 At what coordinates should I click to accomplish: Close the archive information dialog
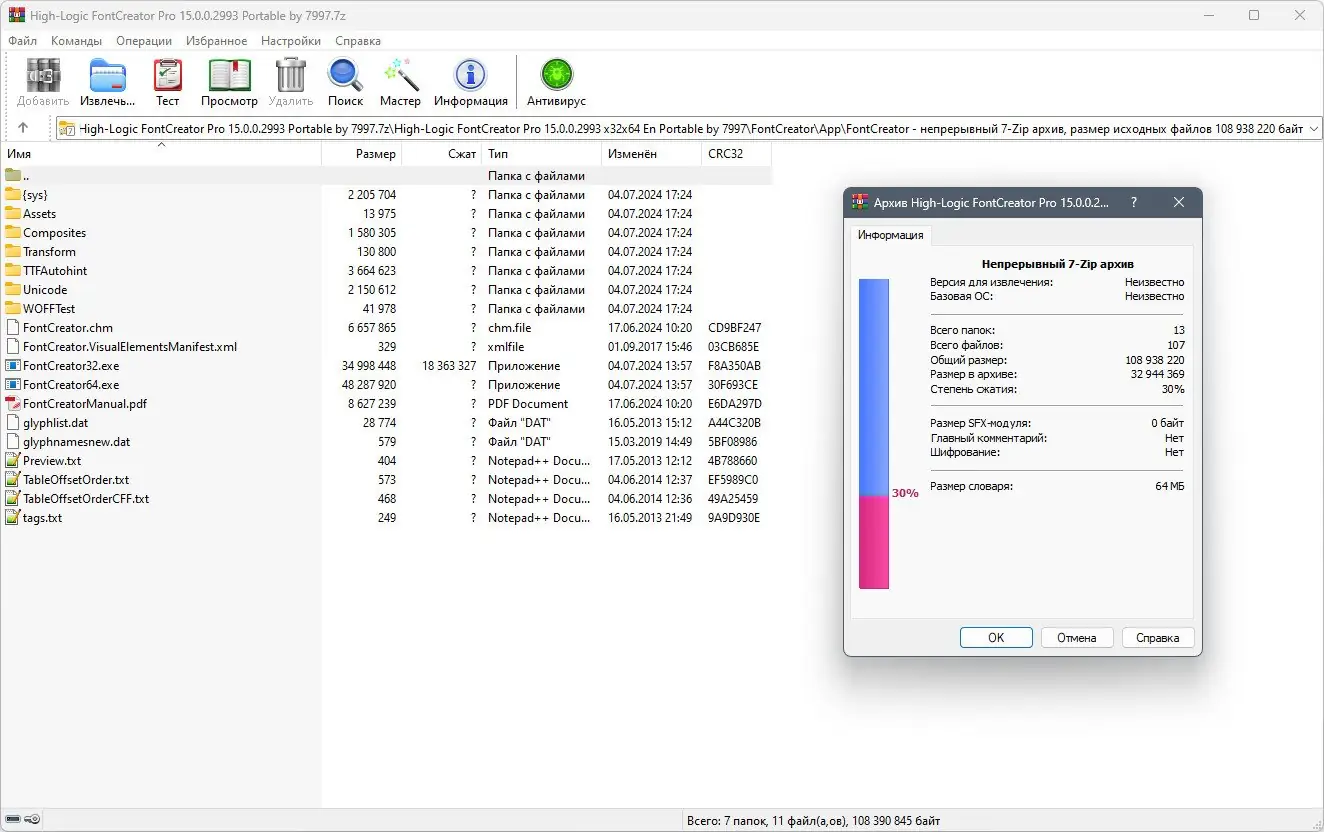click(x=1178, y=202)
